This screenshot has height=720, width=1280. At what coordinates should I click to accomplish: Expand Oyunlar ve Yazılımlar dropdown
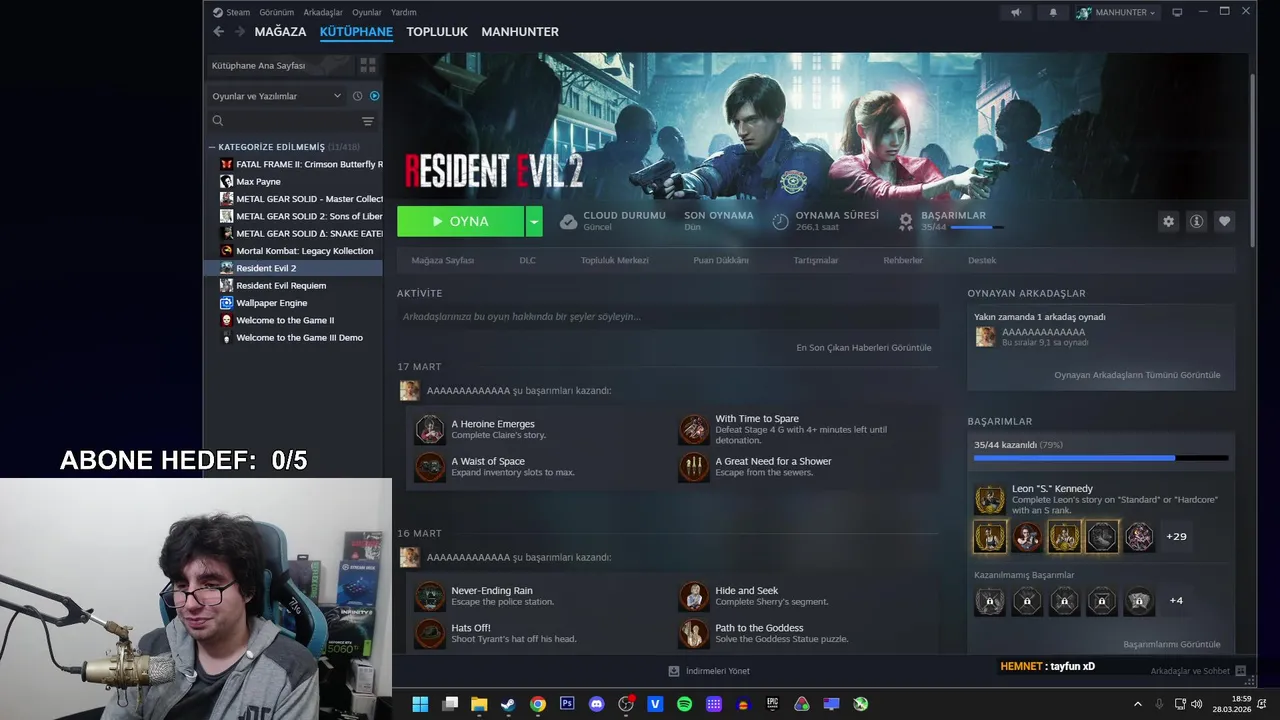point(277,96)
